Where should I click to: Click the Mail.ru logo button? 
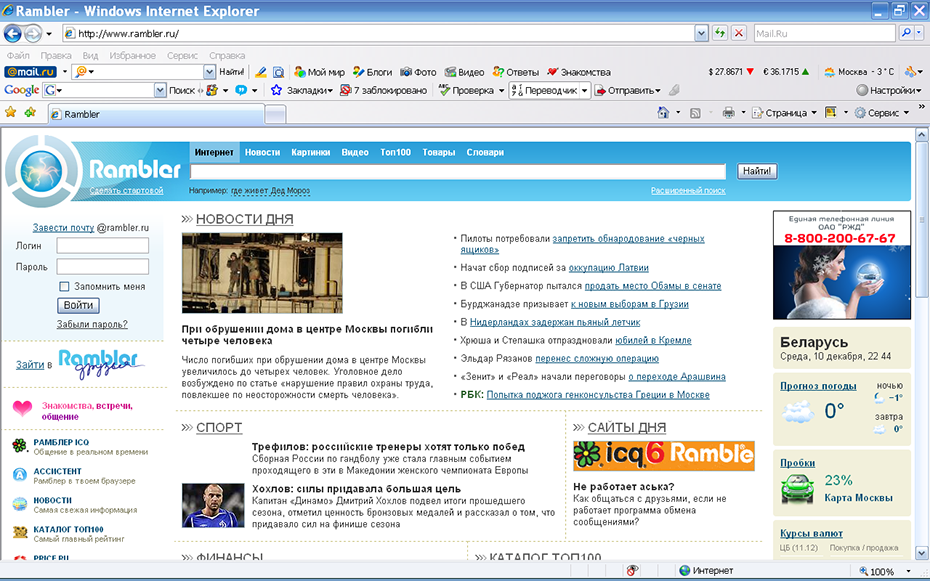pyautogui.click(x=31, y=72)
